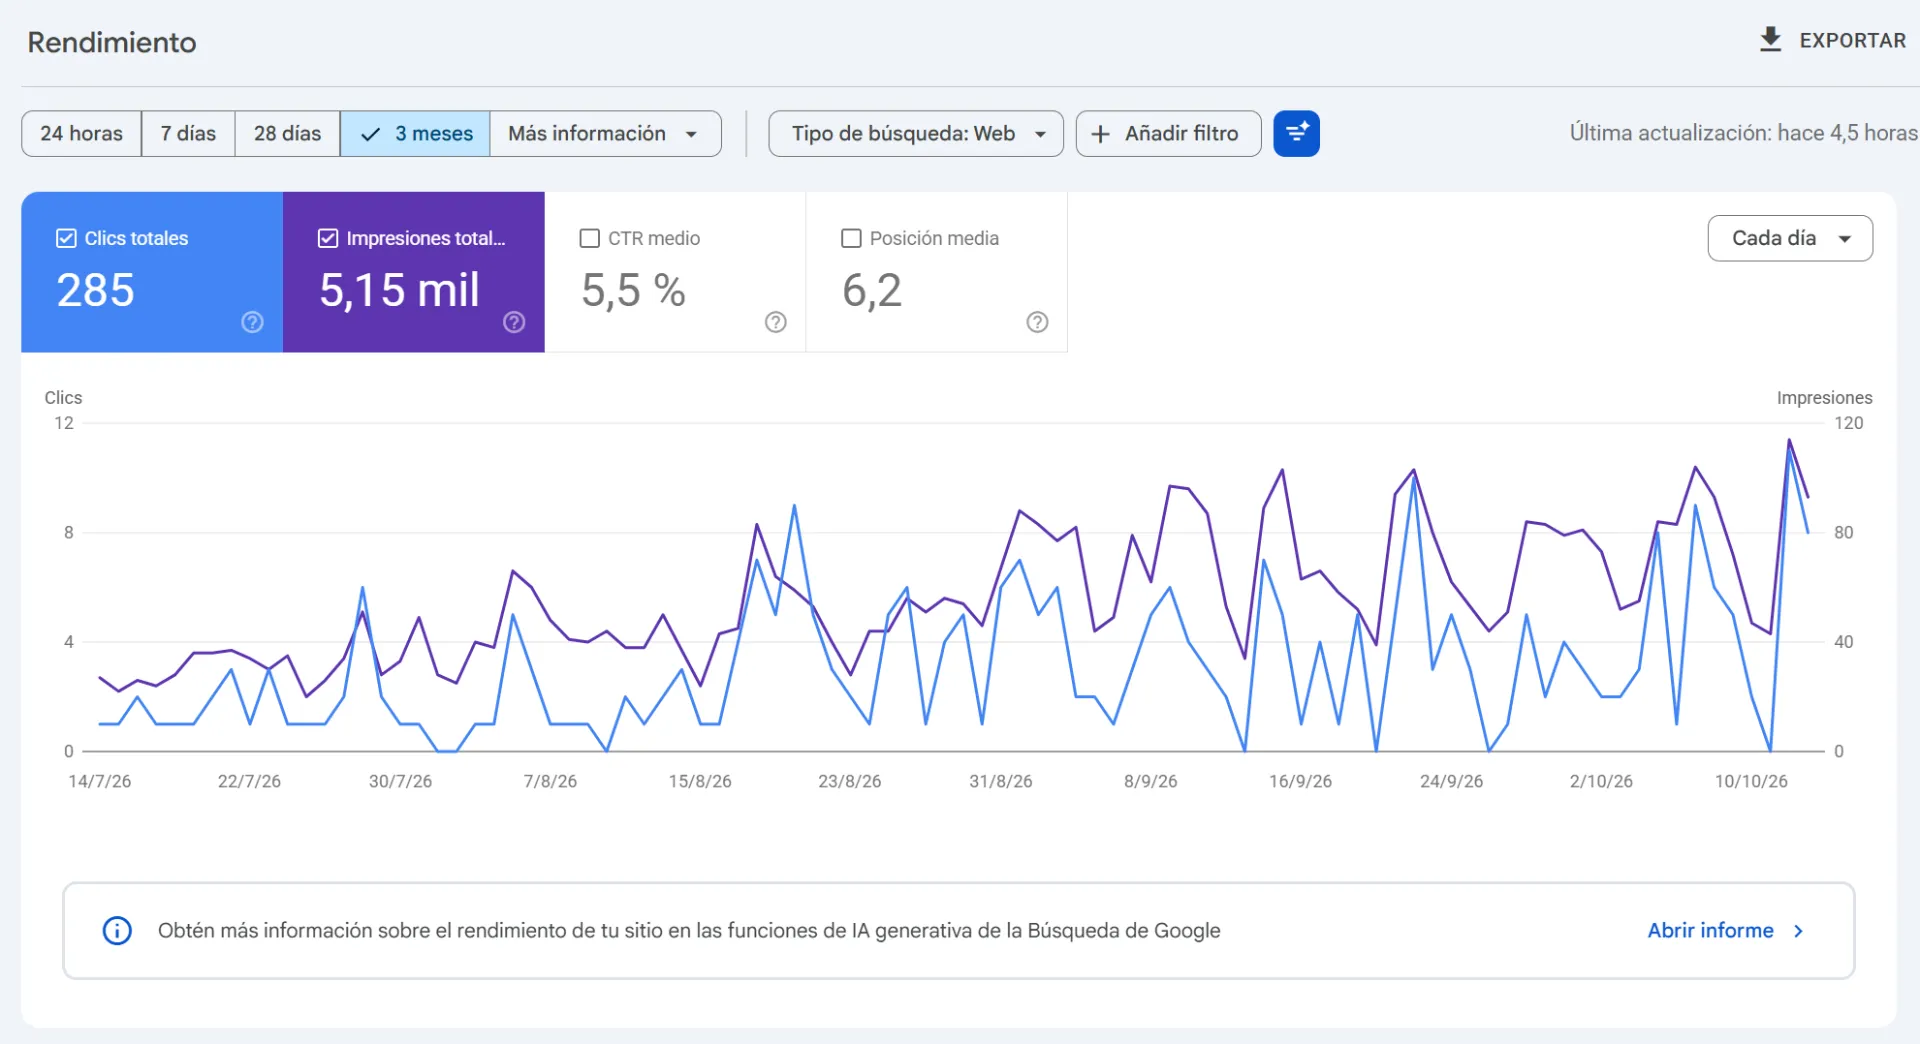Screen dimensions: 1920x1044
Task: Click the Clics axis title
Action: point(63,398)
